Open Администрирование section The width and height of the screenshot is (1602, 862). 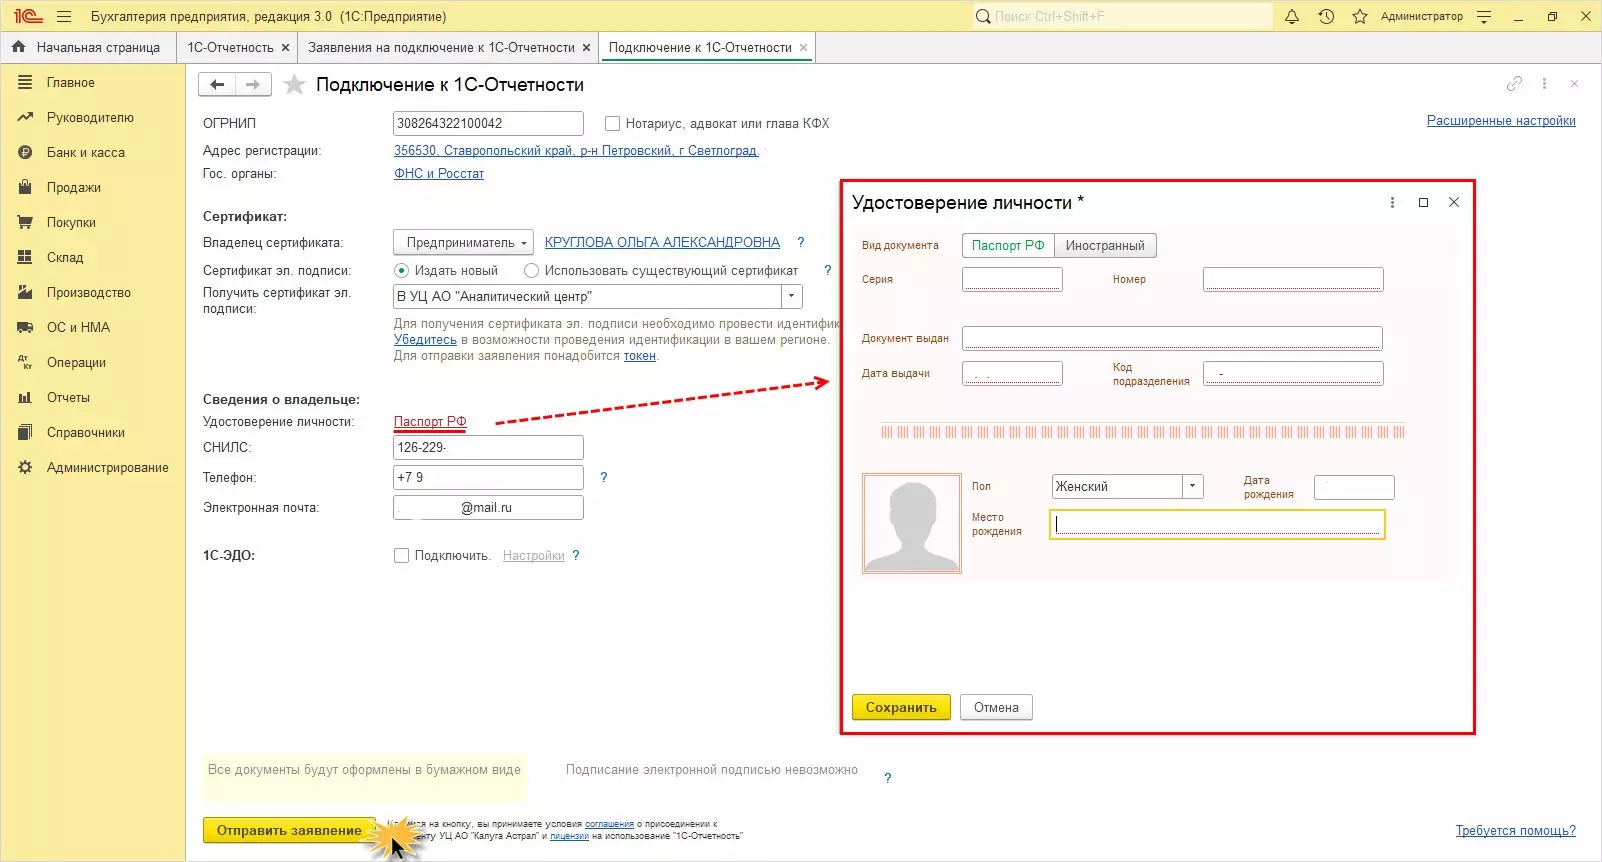93,468
